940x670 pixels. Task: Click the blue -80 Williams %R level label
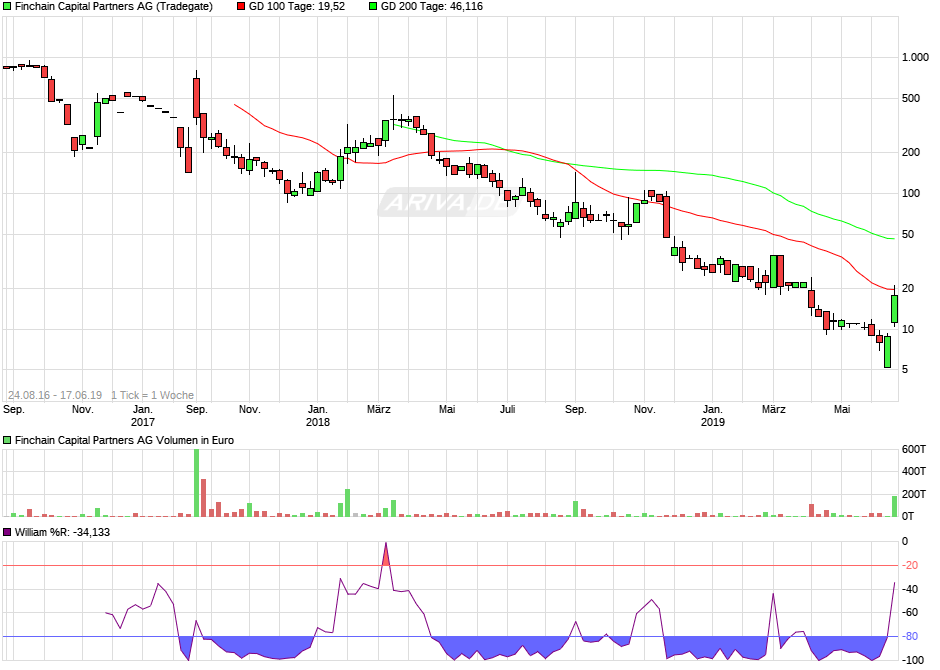(x=911, y=636)
